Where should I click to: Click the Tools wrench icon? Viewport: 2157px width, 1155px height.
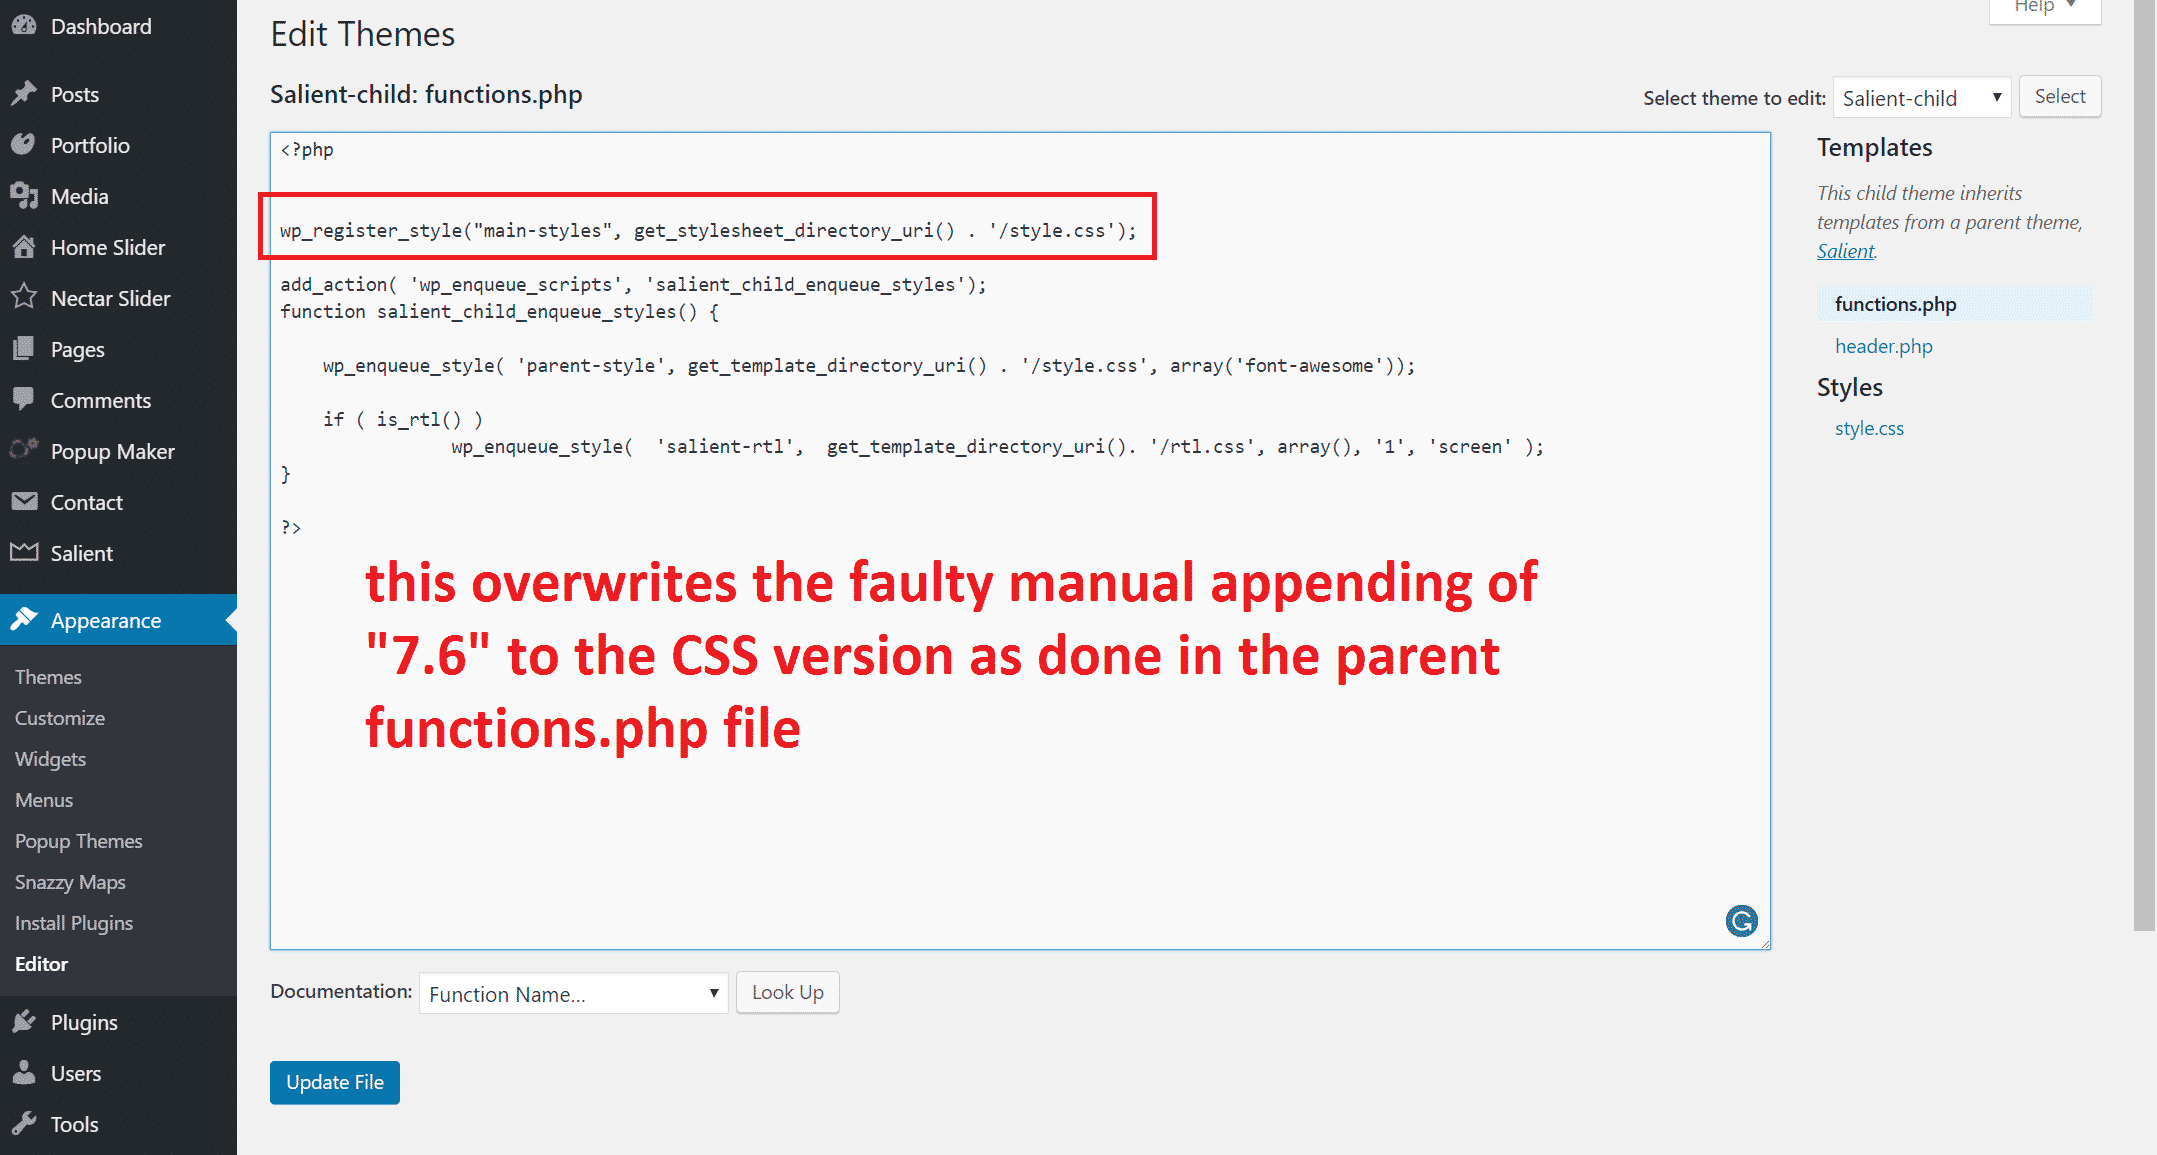[24, 1124]
